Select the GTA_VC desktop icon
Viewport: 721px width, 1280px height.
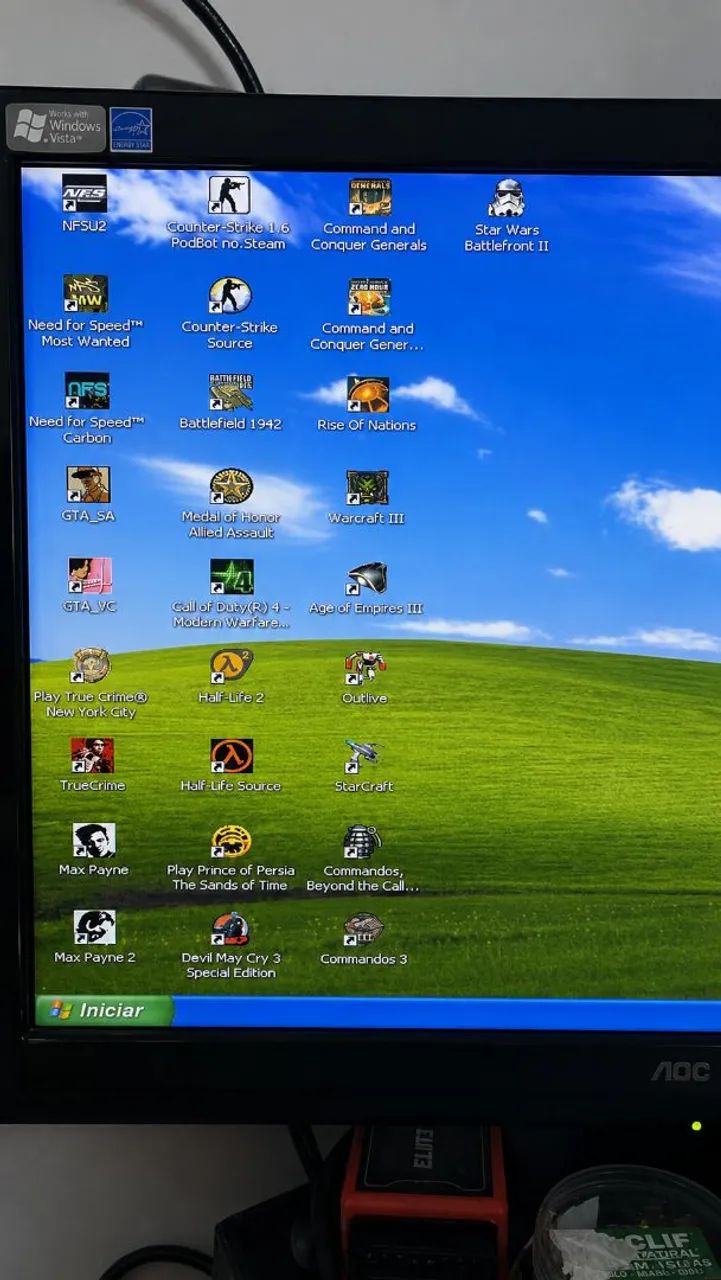point(90,576)
